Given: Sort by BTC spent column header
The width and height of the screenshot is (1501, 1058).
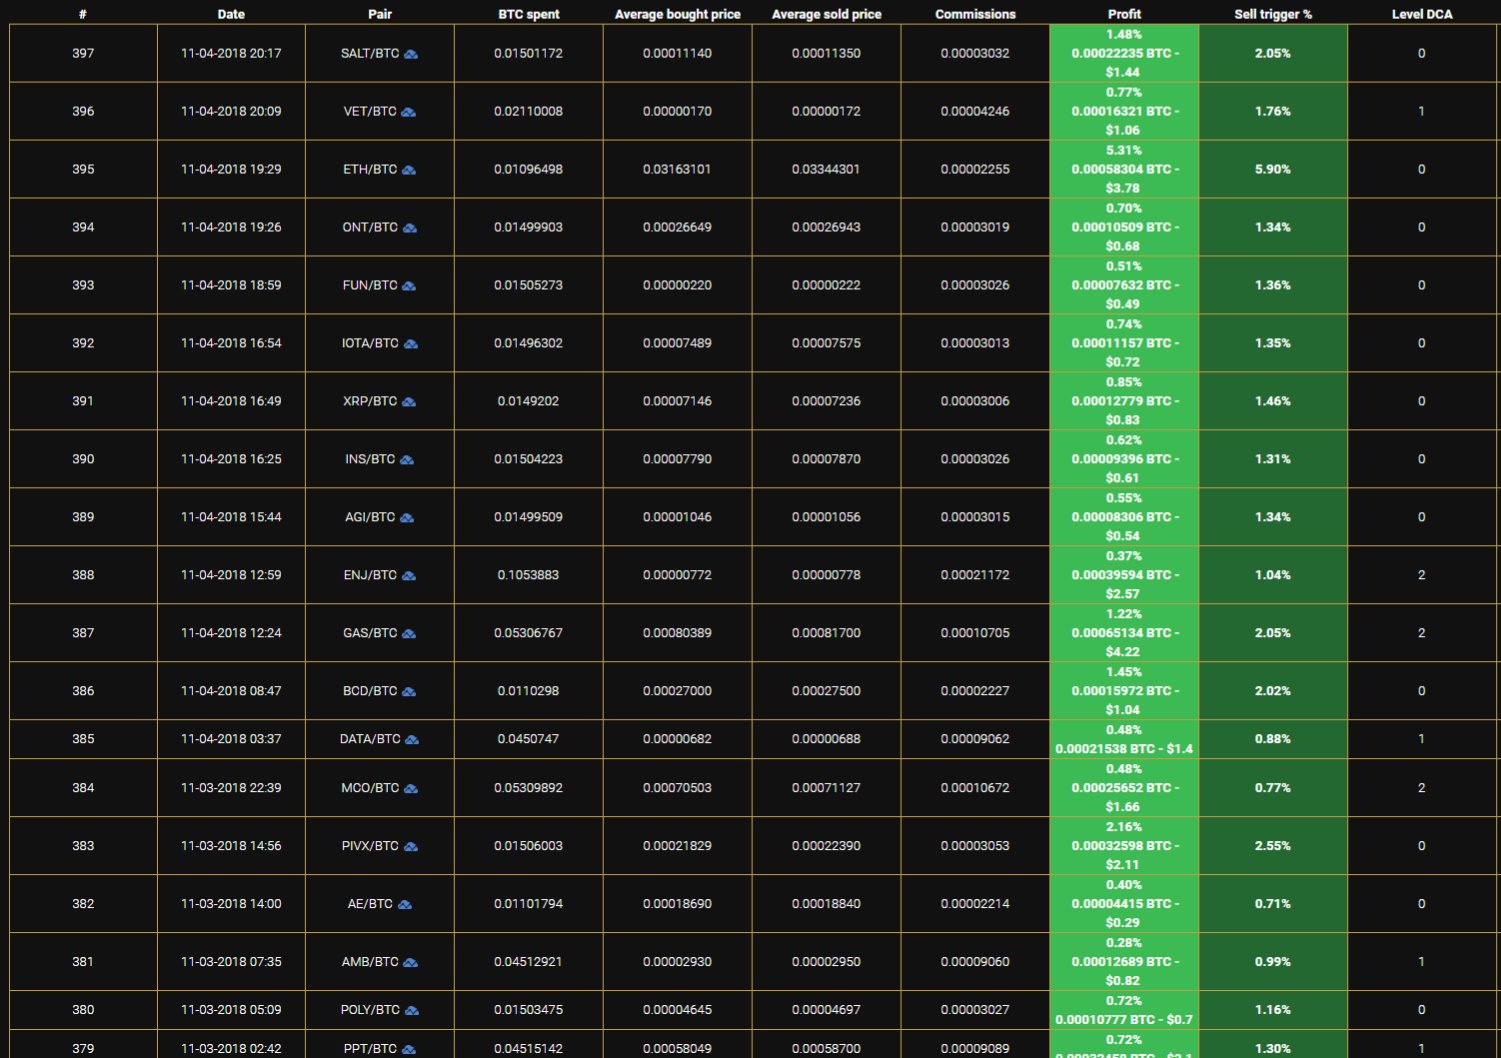Looking at the screenshot, I should (529, 14).
